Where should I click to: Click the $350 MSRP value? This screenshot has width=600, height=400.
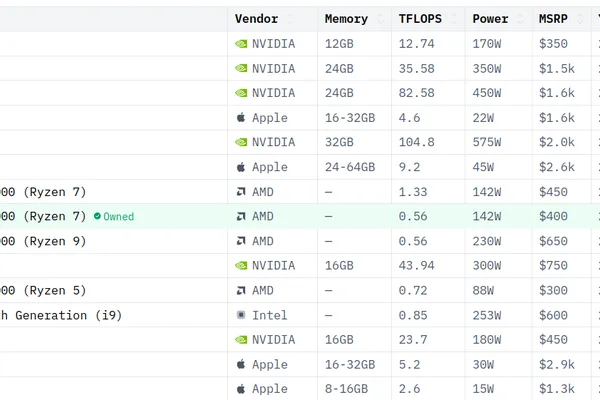coord(553,44)
